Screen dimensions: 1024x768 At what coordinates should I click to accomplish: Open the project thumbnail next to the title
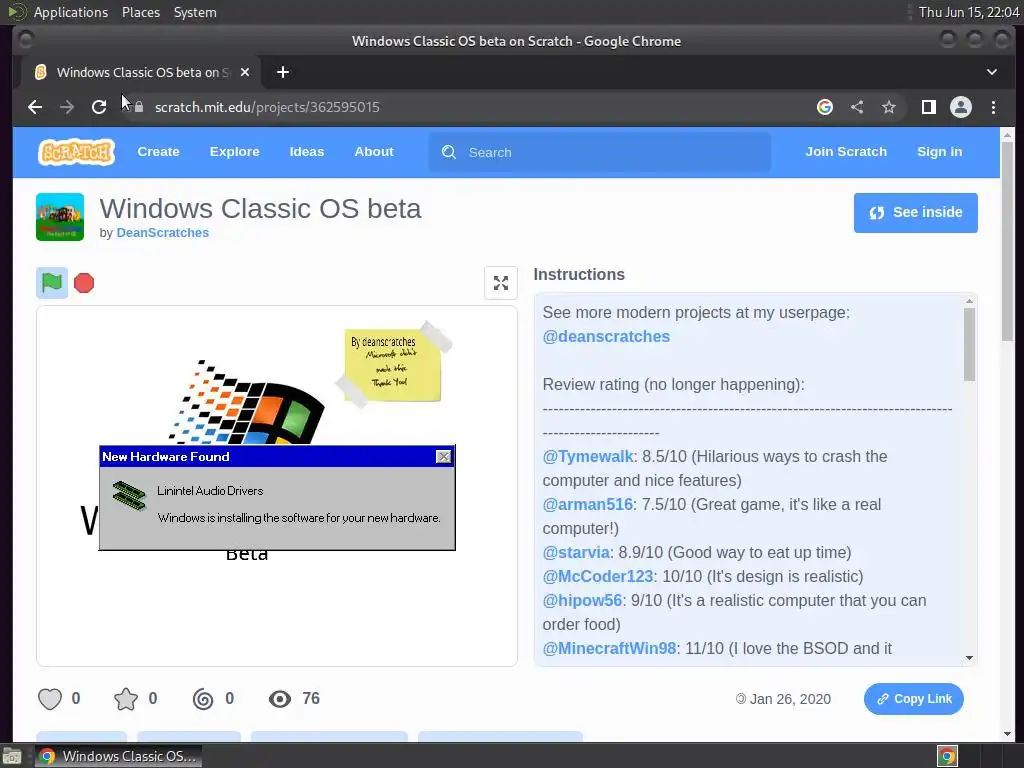(x=60, y=217)
